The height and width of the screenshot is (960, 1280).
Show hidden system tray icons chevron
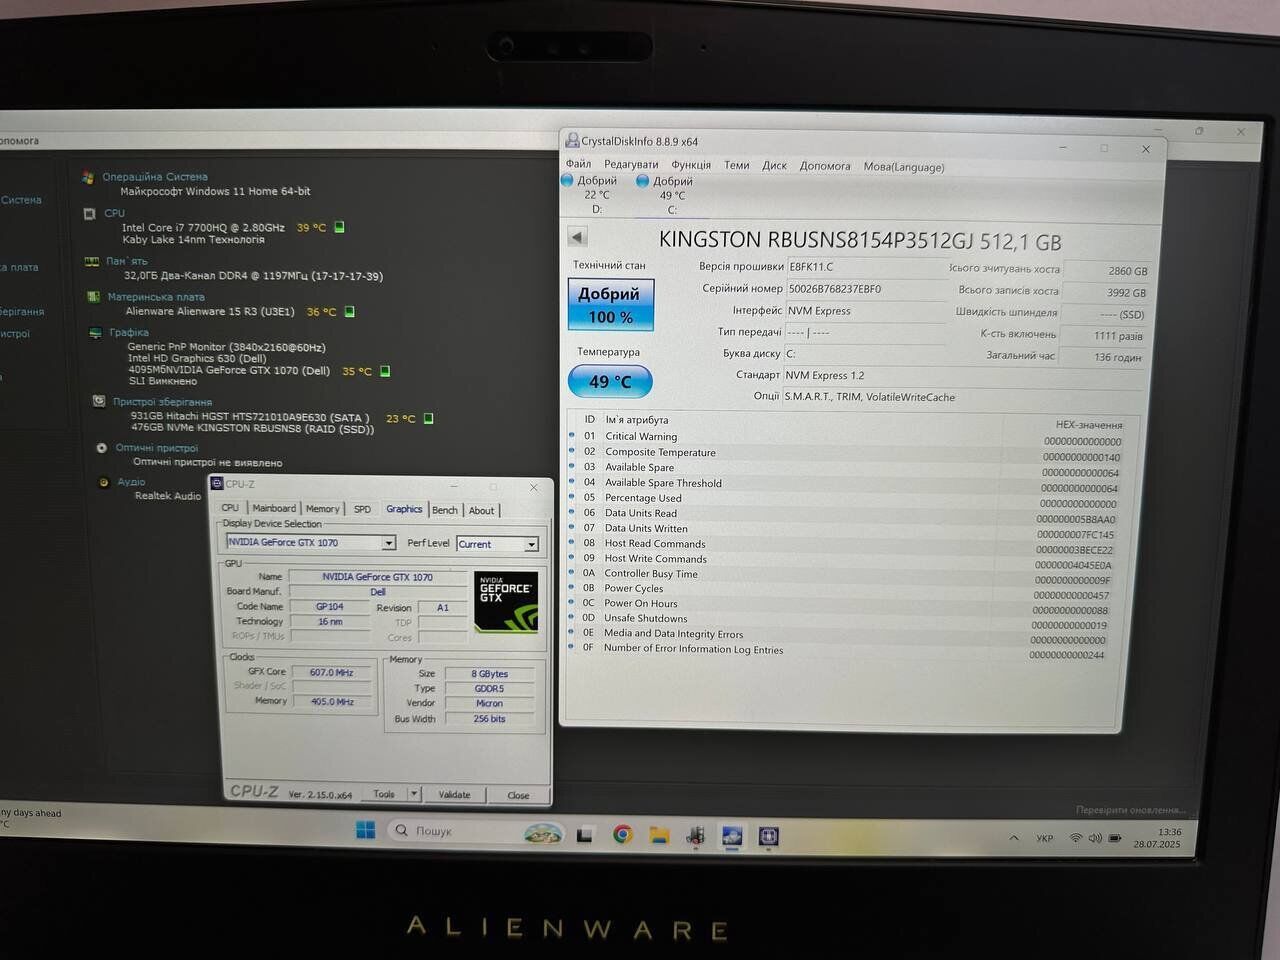[1014, 838]
